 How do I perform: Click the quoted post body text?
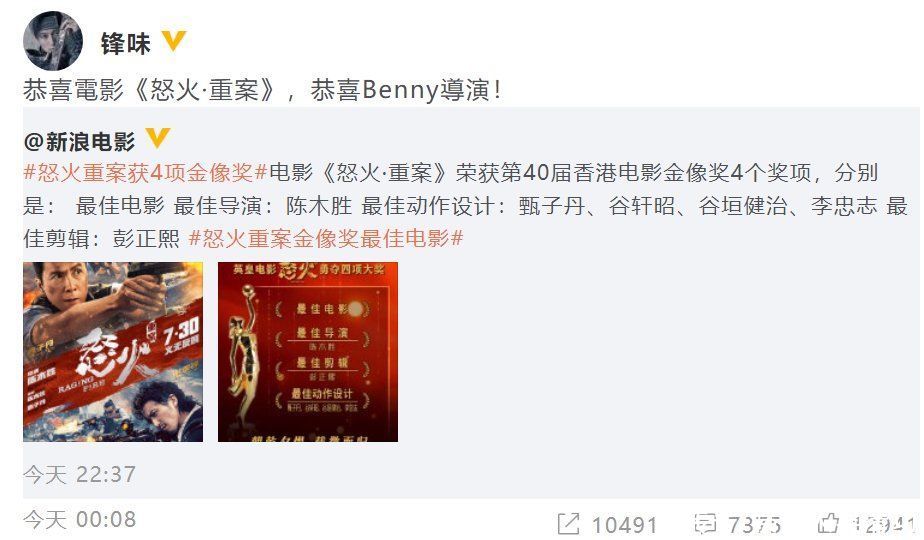(466, 206)
